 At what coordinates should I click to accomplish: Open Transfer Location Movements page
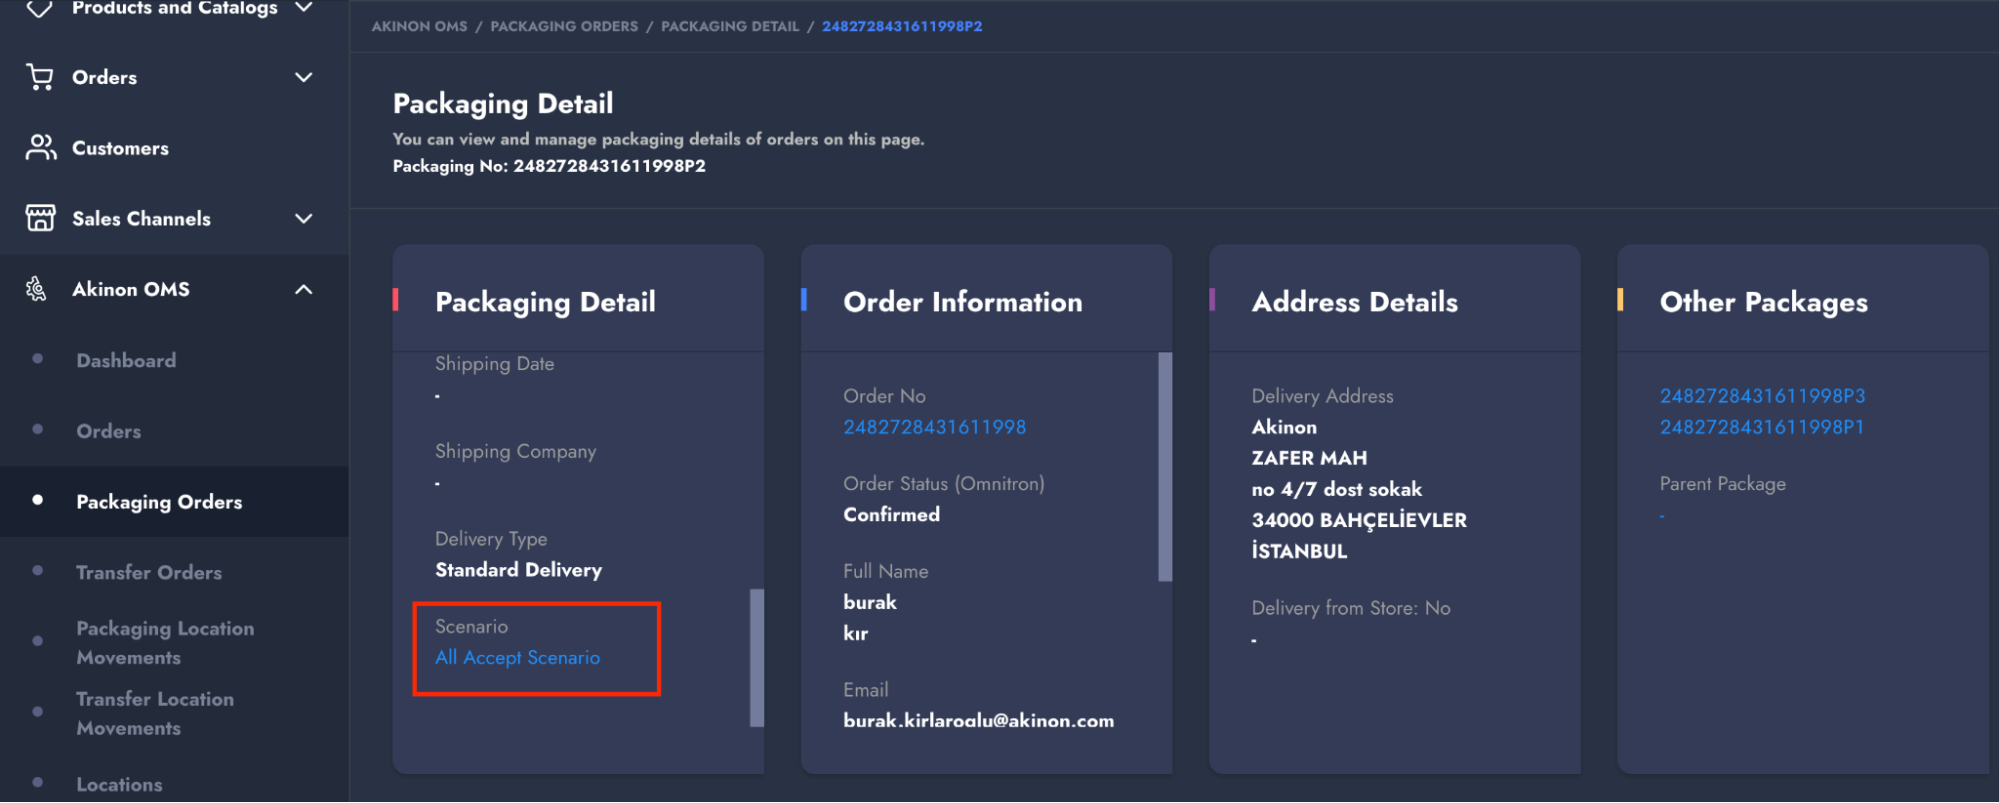tap(155, 713)
